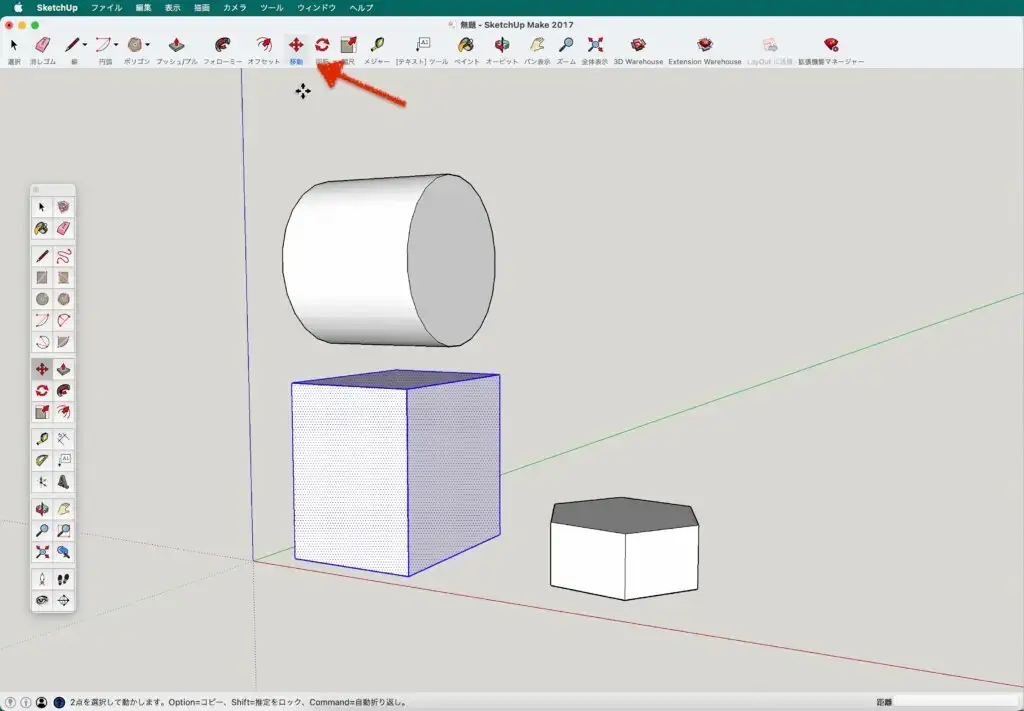Select the Freehand squiggle tool in floating palette
The width and height of the screenshot is (1024, 711).
63,256
